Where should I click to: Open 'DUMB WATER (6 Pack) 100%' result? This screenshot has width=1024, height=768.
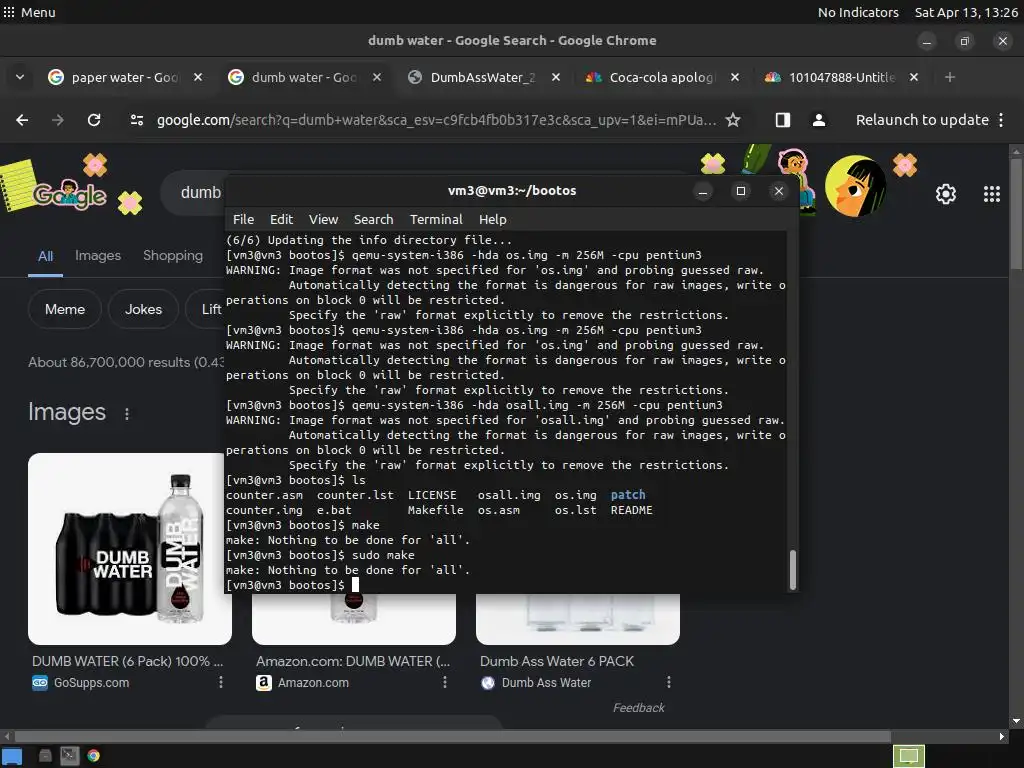(x=127, y=661)
